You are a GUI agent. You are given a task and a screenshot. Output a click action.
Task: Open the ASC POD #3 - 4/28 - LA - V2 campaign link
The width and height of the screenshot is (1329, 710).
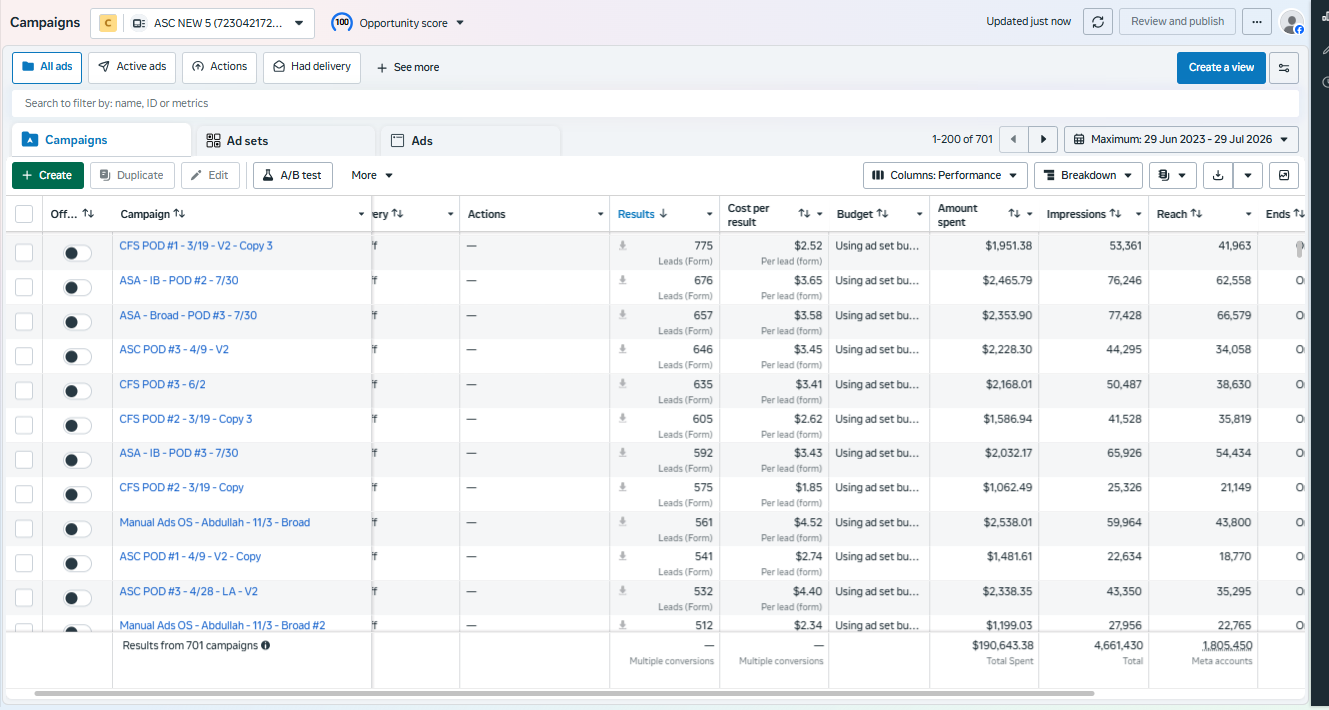[x=188, y=591]
